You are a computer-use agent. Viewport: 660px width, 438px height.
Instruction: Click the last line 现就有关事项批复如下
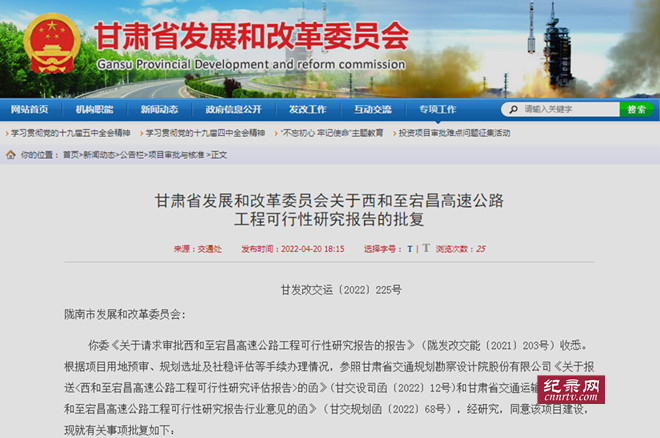tap(119, 430)
